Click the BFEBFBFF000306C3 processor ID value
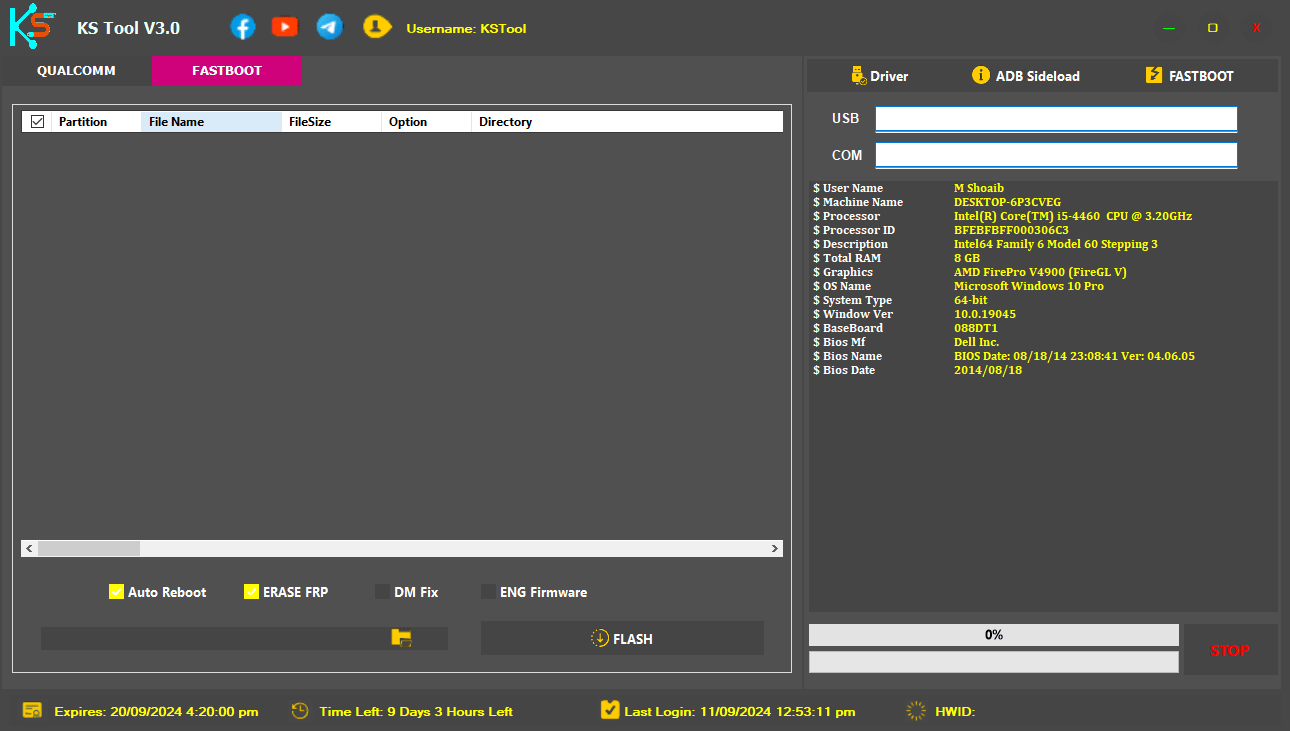Viewport: 1290px width, 731px height. (1011, 230)
